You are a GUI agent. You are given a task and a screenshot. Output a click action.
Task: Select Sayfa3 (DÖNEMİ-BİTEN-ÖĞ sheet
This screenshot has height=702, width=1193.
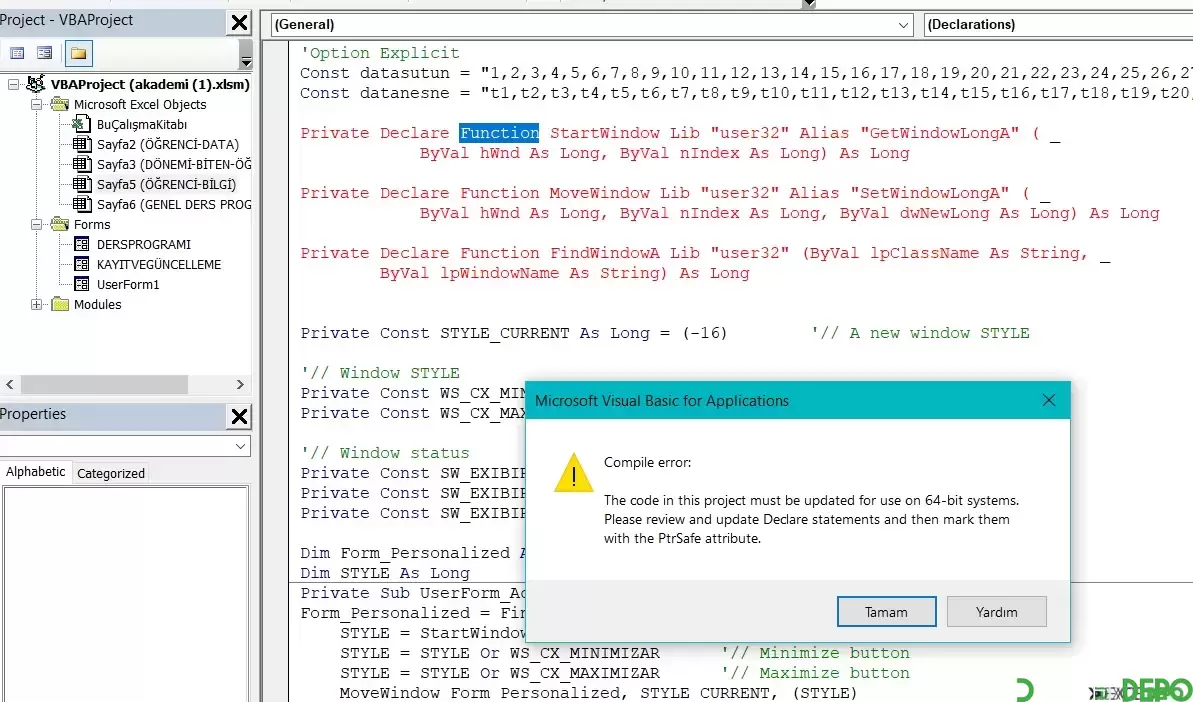pos(173,164)
